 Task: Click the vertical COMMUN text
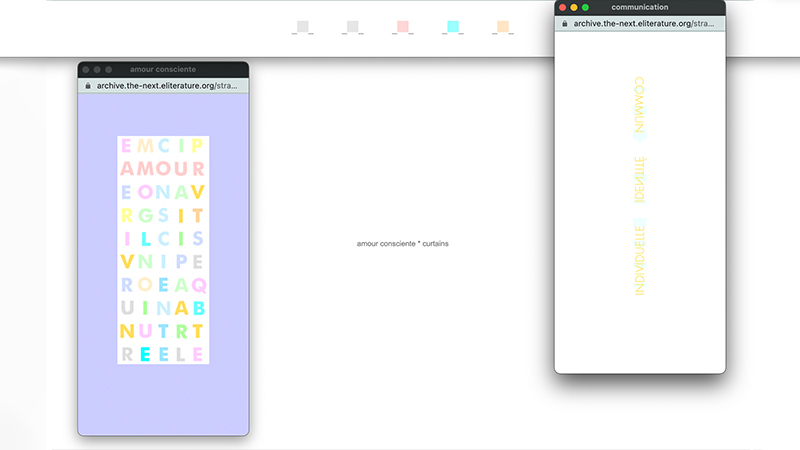click(x=640, y=106)
